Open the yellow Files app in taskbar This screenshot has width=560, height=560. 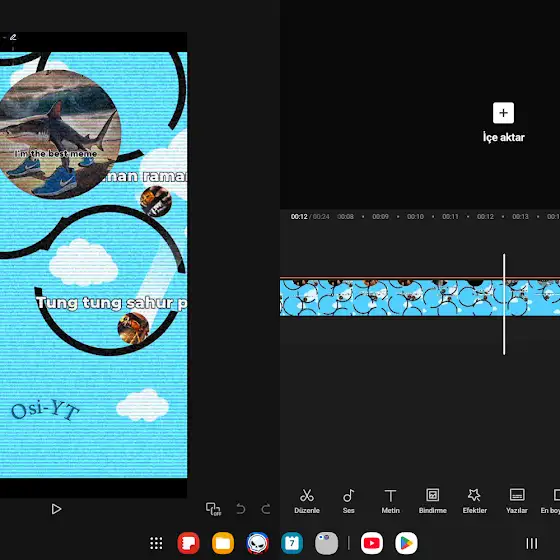(223, 543)
